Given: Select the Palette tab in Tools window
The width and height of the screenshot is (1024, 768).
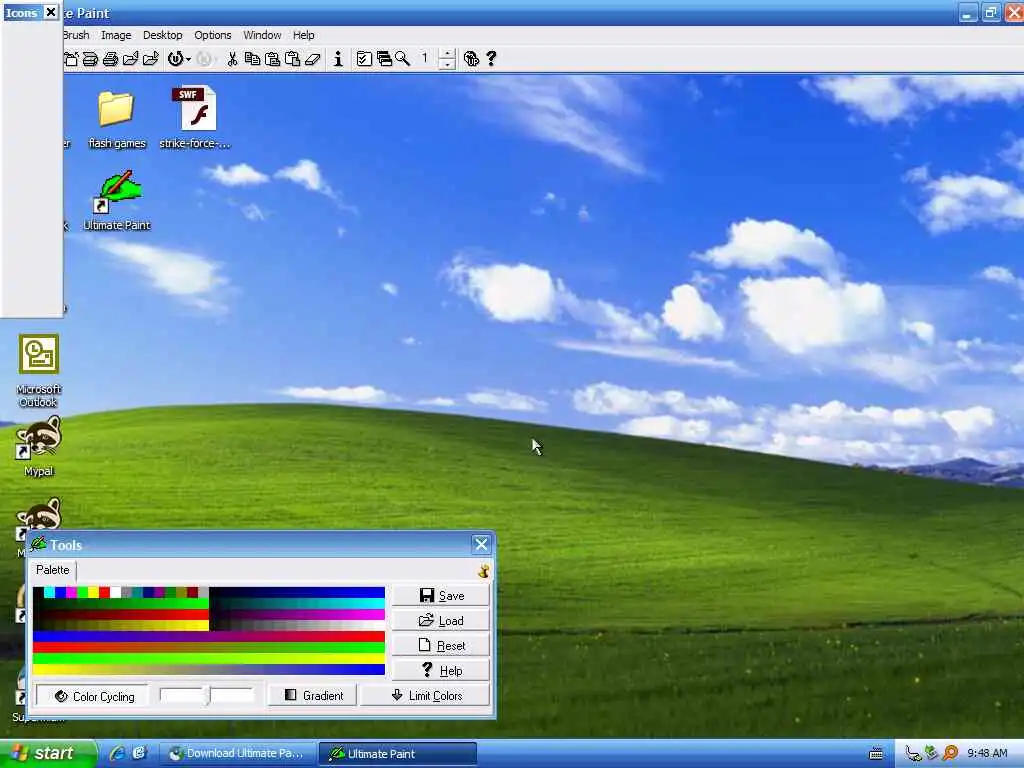Looking at the screenshot, I should (x=53, y=570).
